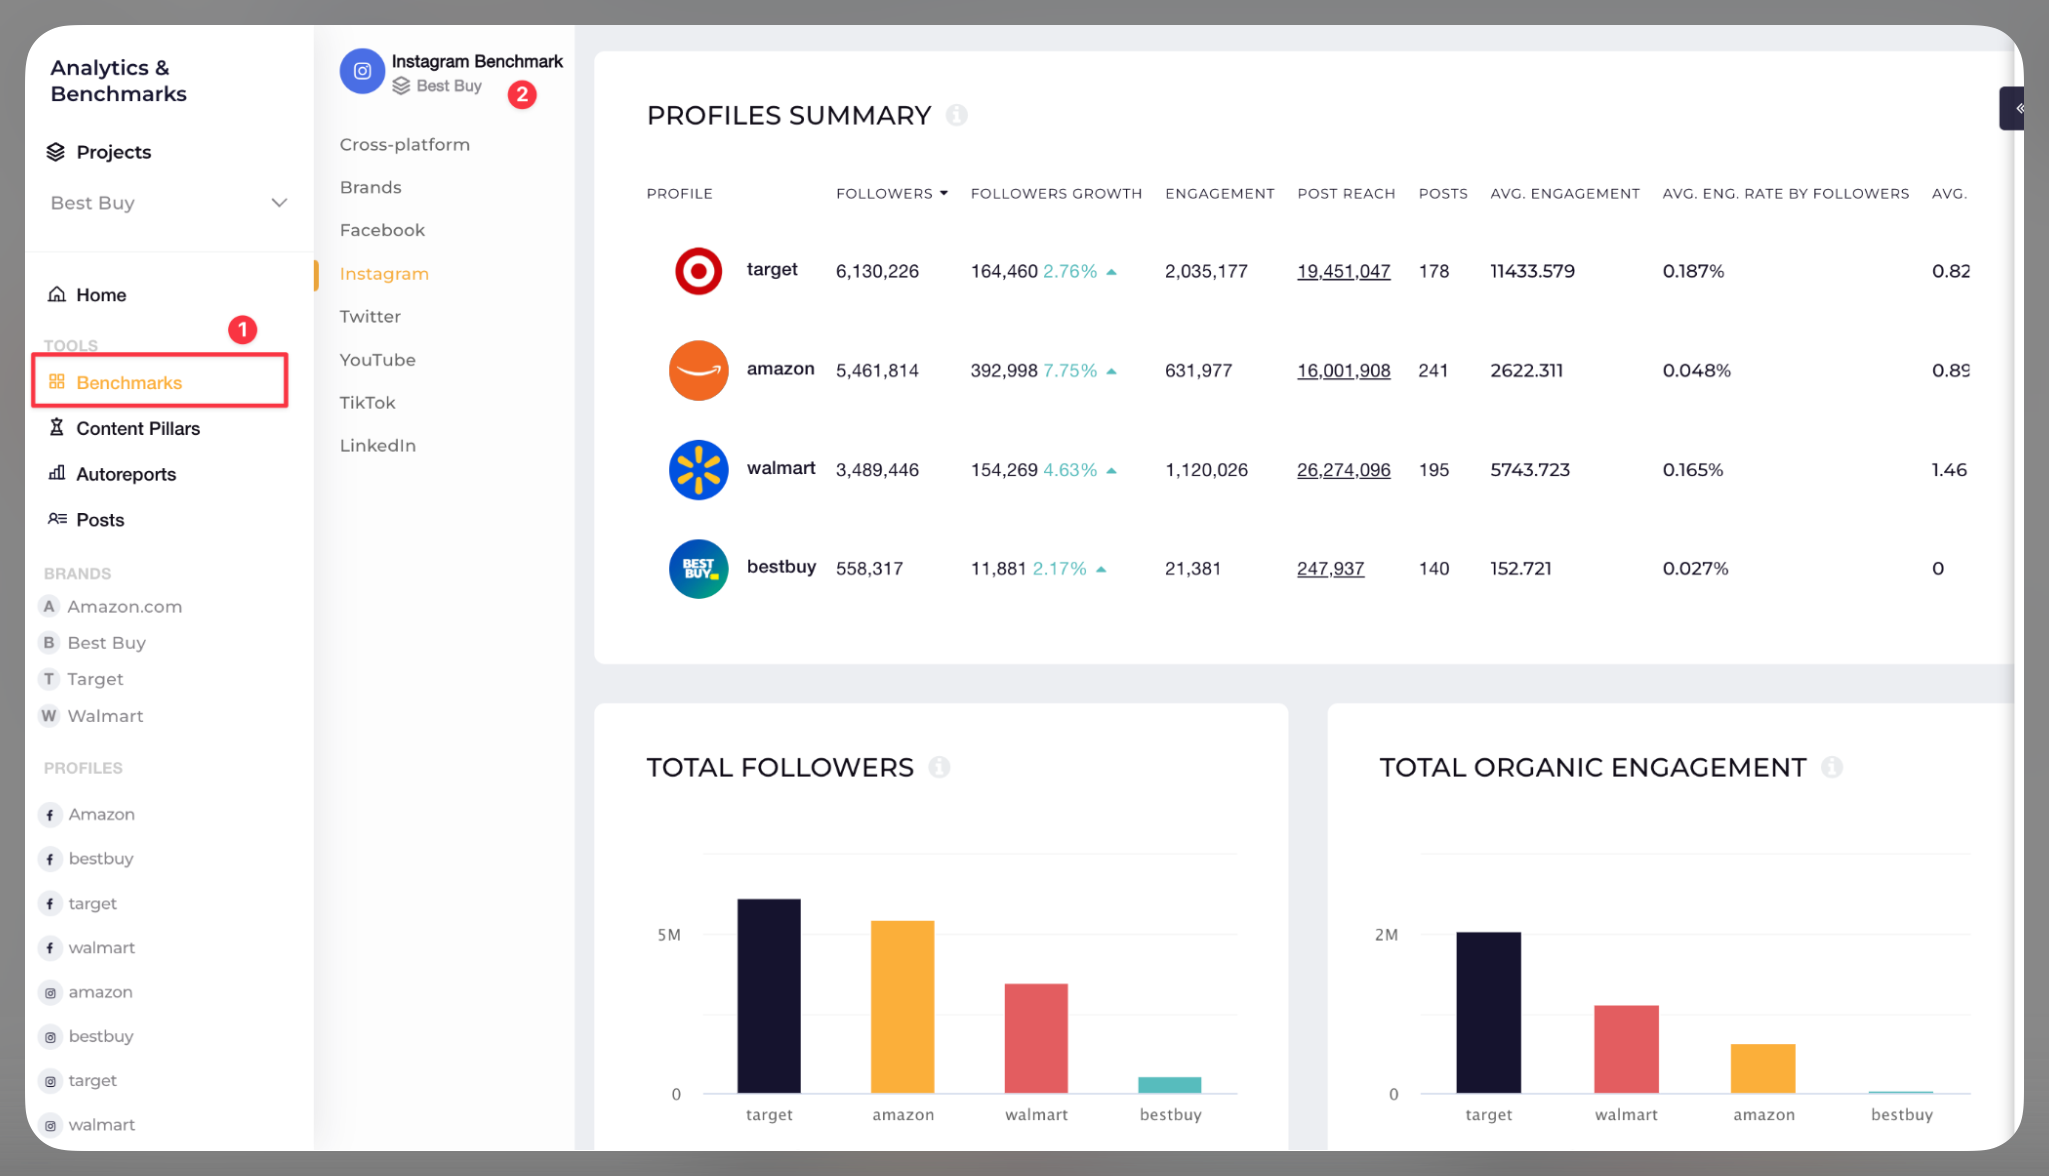The height and width of the screenshot is (1176, 2049).
Task: Toggle the info tooltip on Profiles Summary
Action: point(957,115)
